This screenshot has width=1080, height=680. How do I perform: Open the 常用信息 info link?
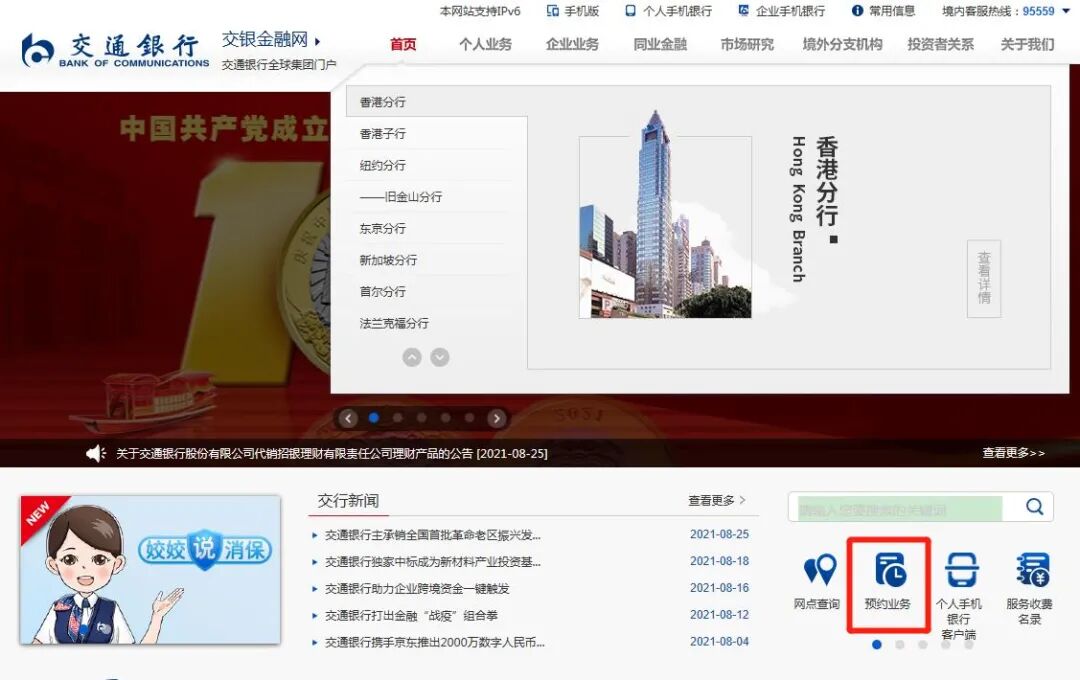(883, 11)
